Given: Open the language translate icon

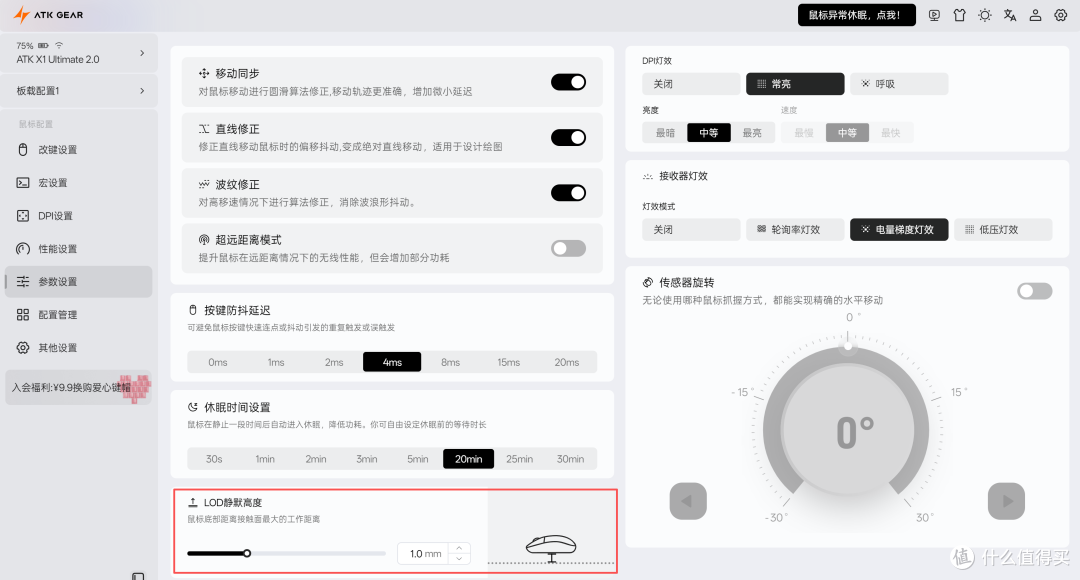Looking at the screenshot, I should [x=1010, y=15].
